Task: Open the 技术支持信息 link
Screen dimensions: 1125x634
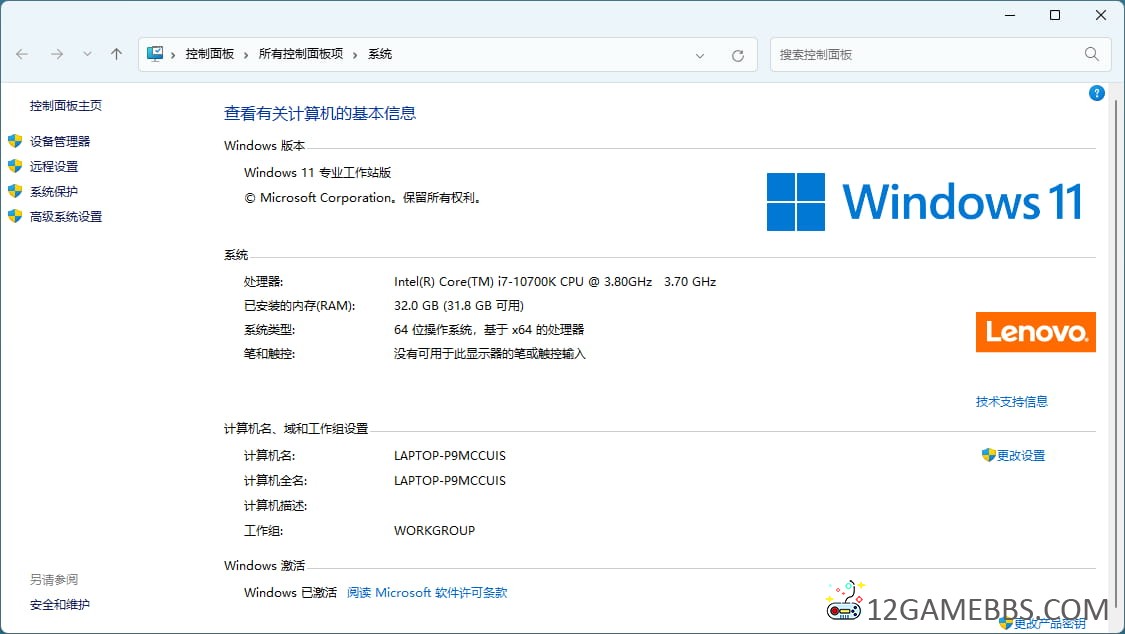Action: click(x=1011, y=402)
